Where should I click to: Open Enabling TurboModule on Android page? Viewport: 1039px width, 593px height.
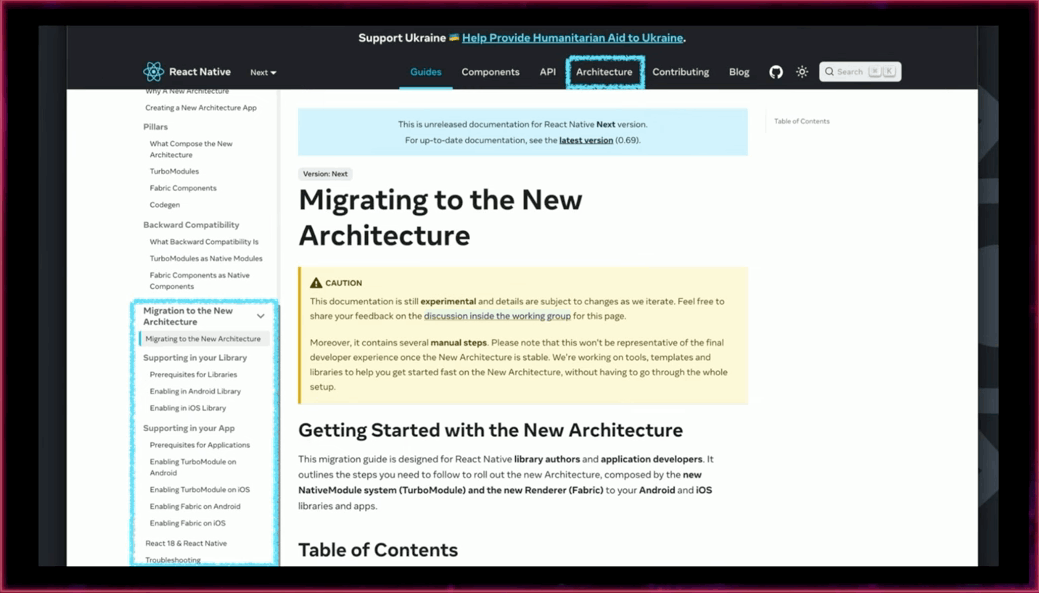pos(193,467)
